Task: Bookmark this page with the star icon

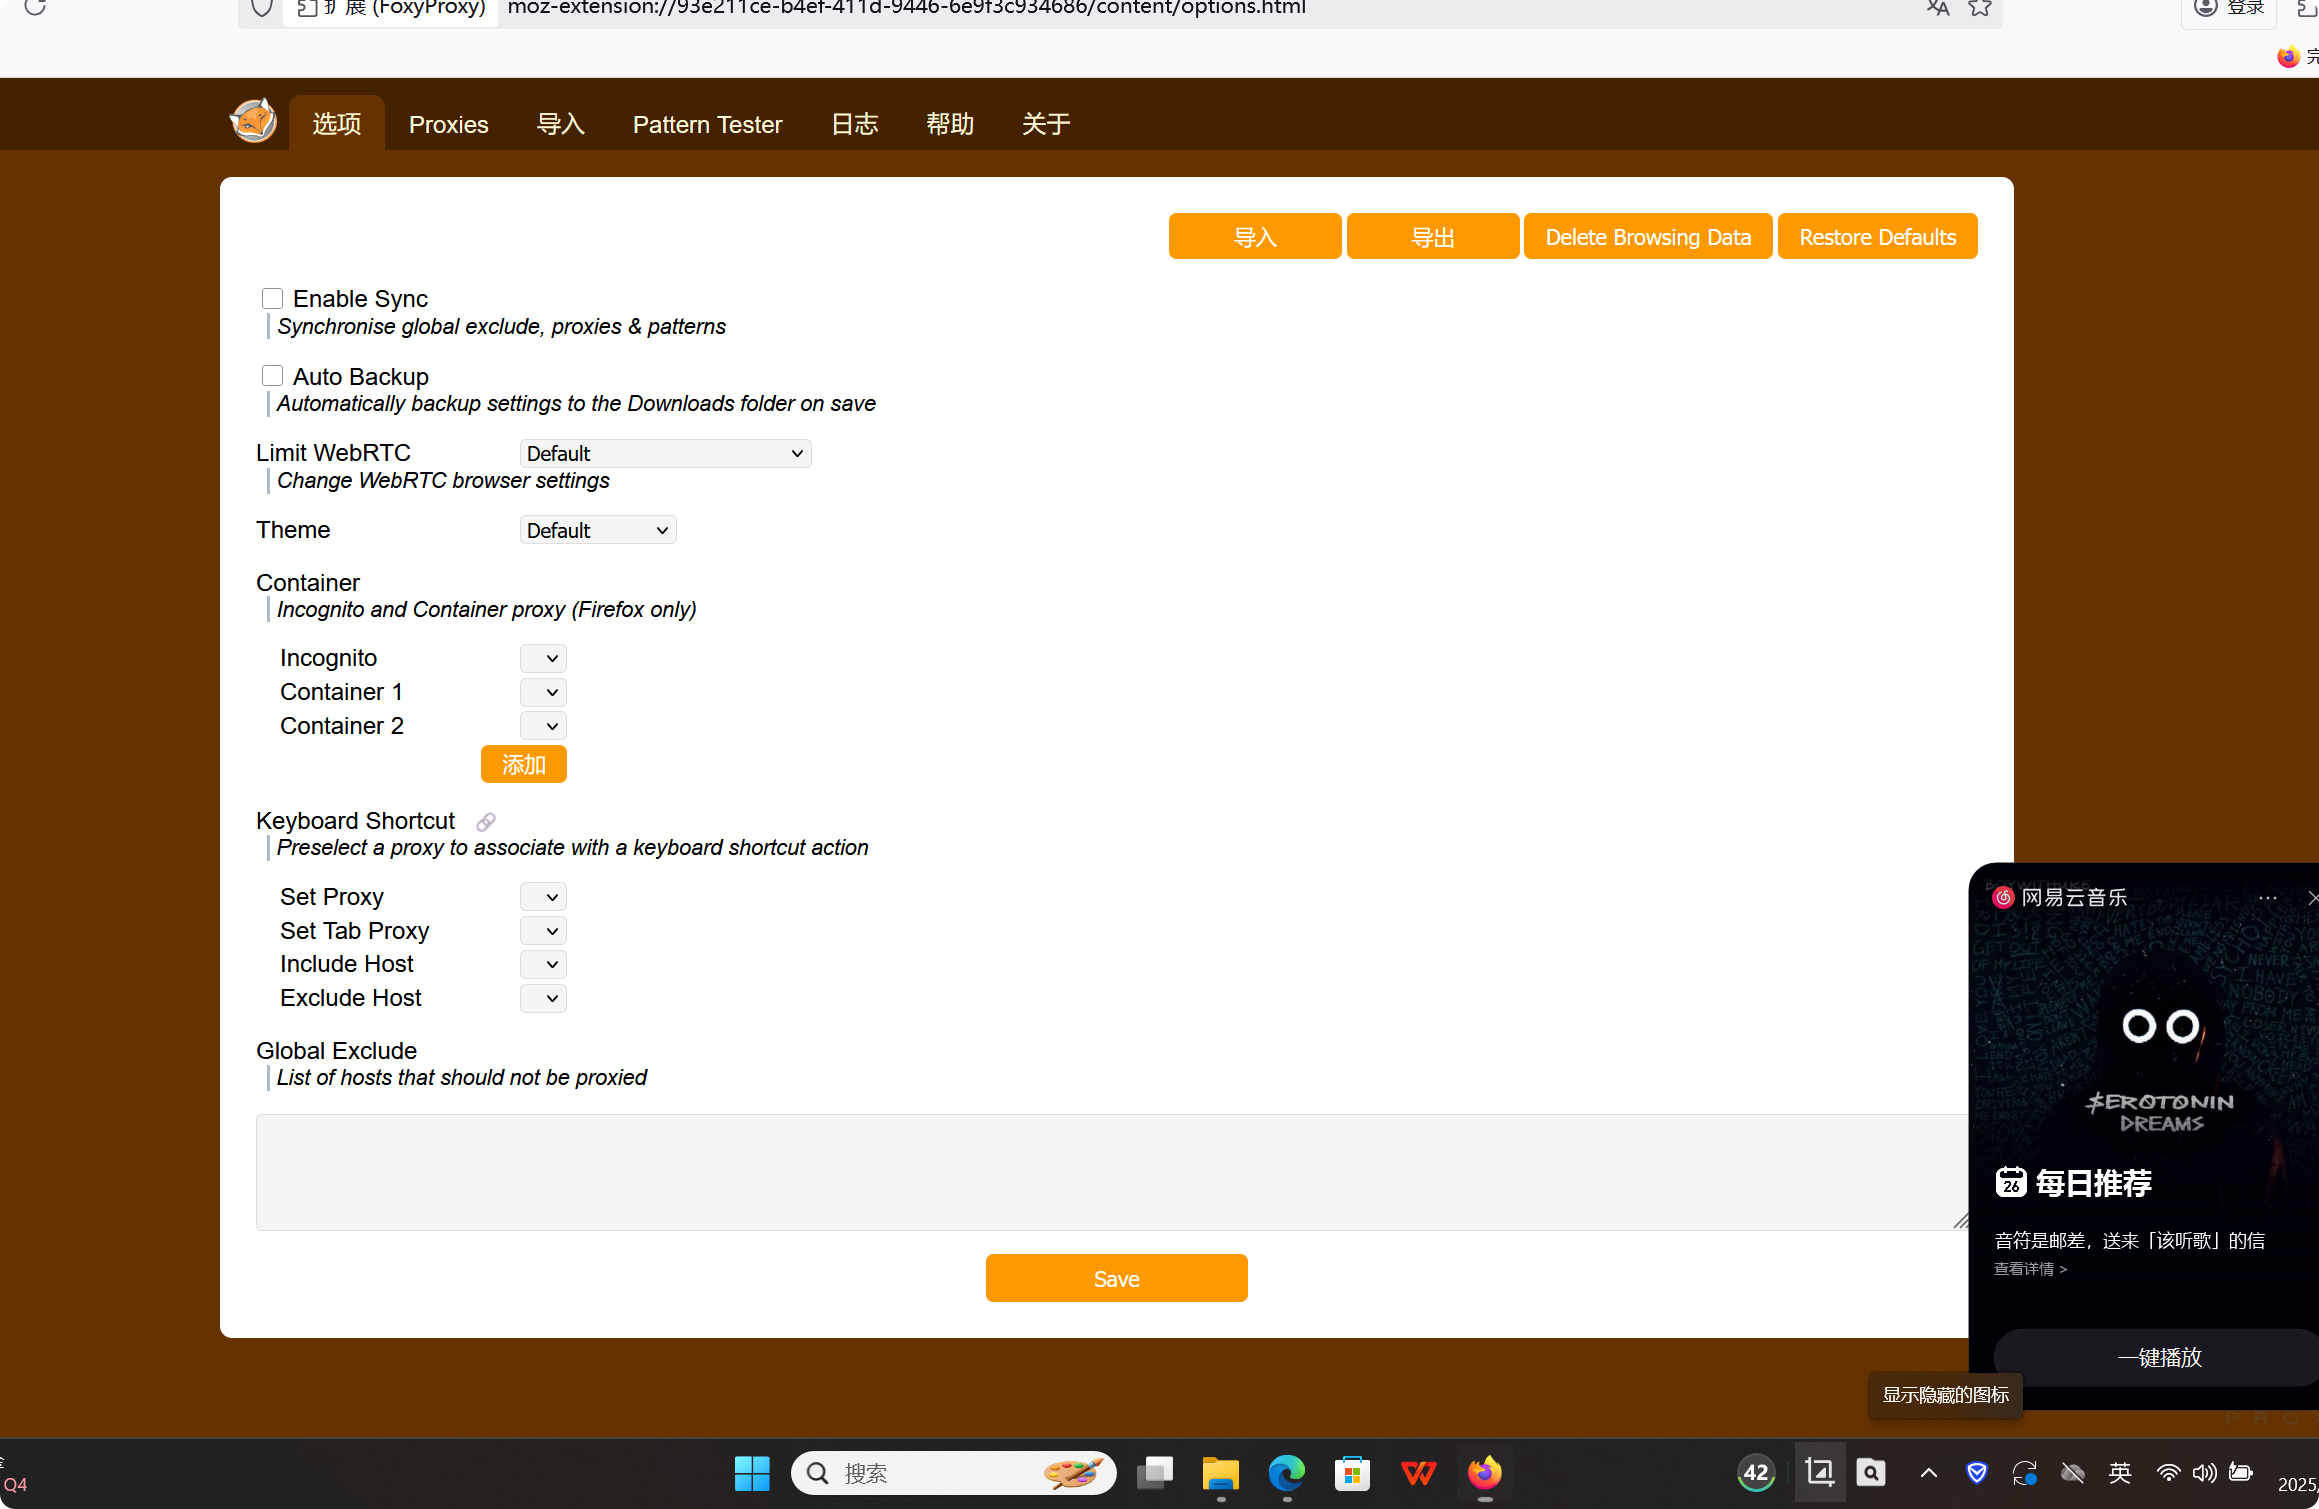Action: 1980,9
